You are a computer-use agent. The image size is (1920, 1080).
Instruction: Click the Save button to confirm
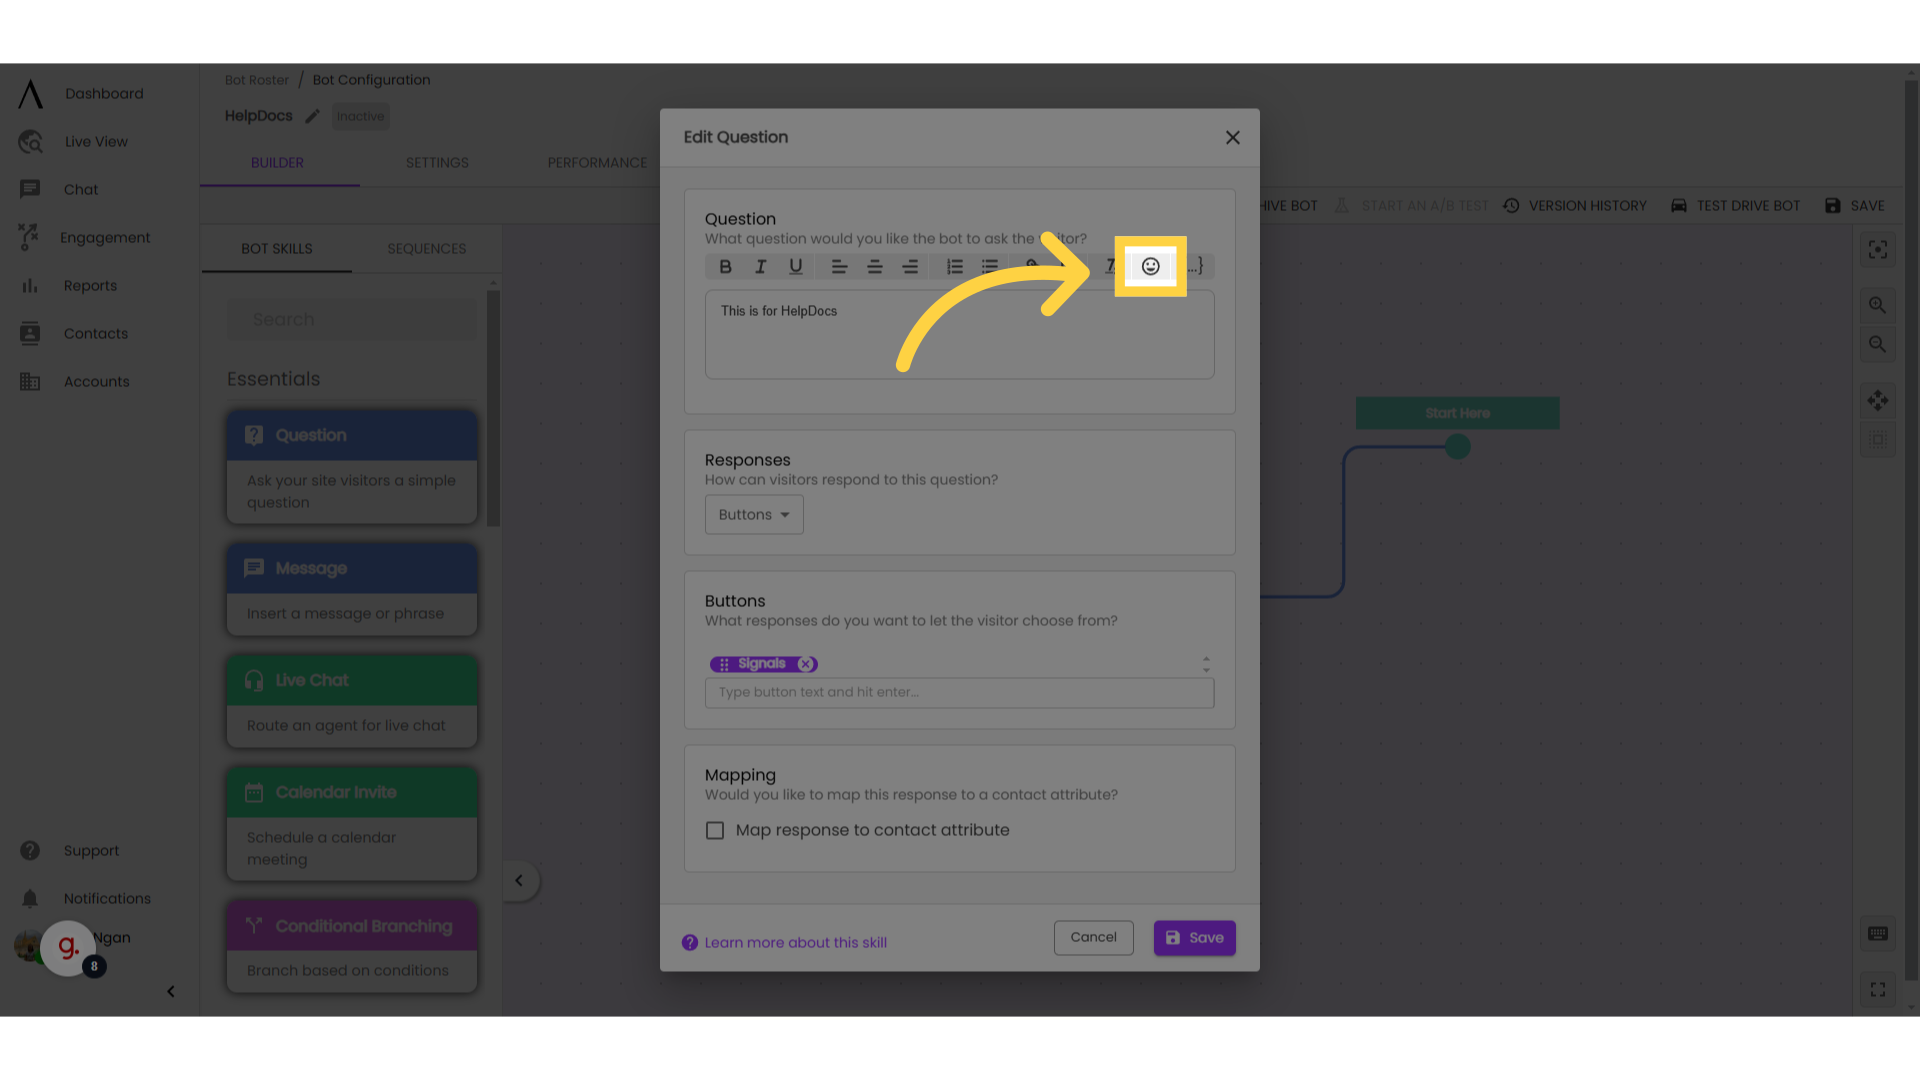click(1193, 938)
